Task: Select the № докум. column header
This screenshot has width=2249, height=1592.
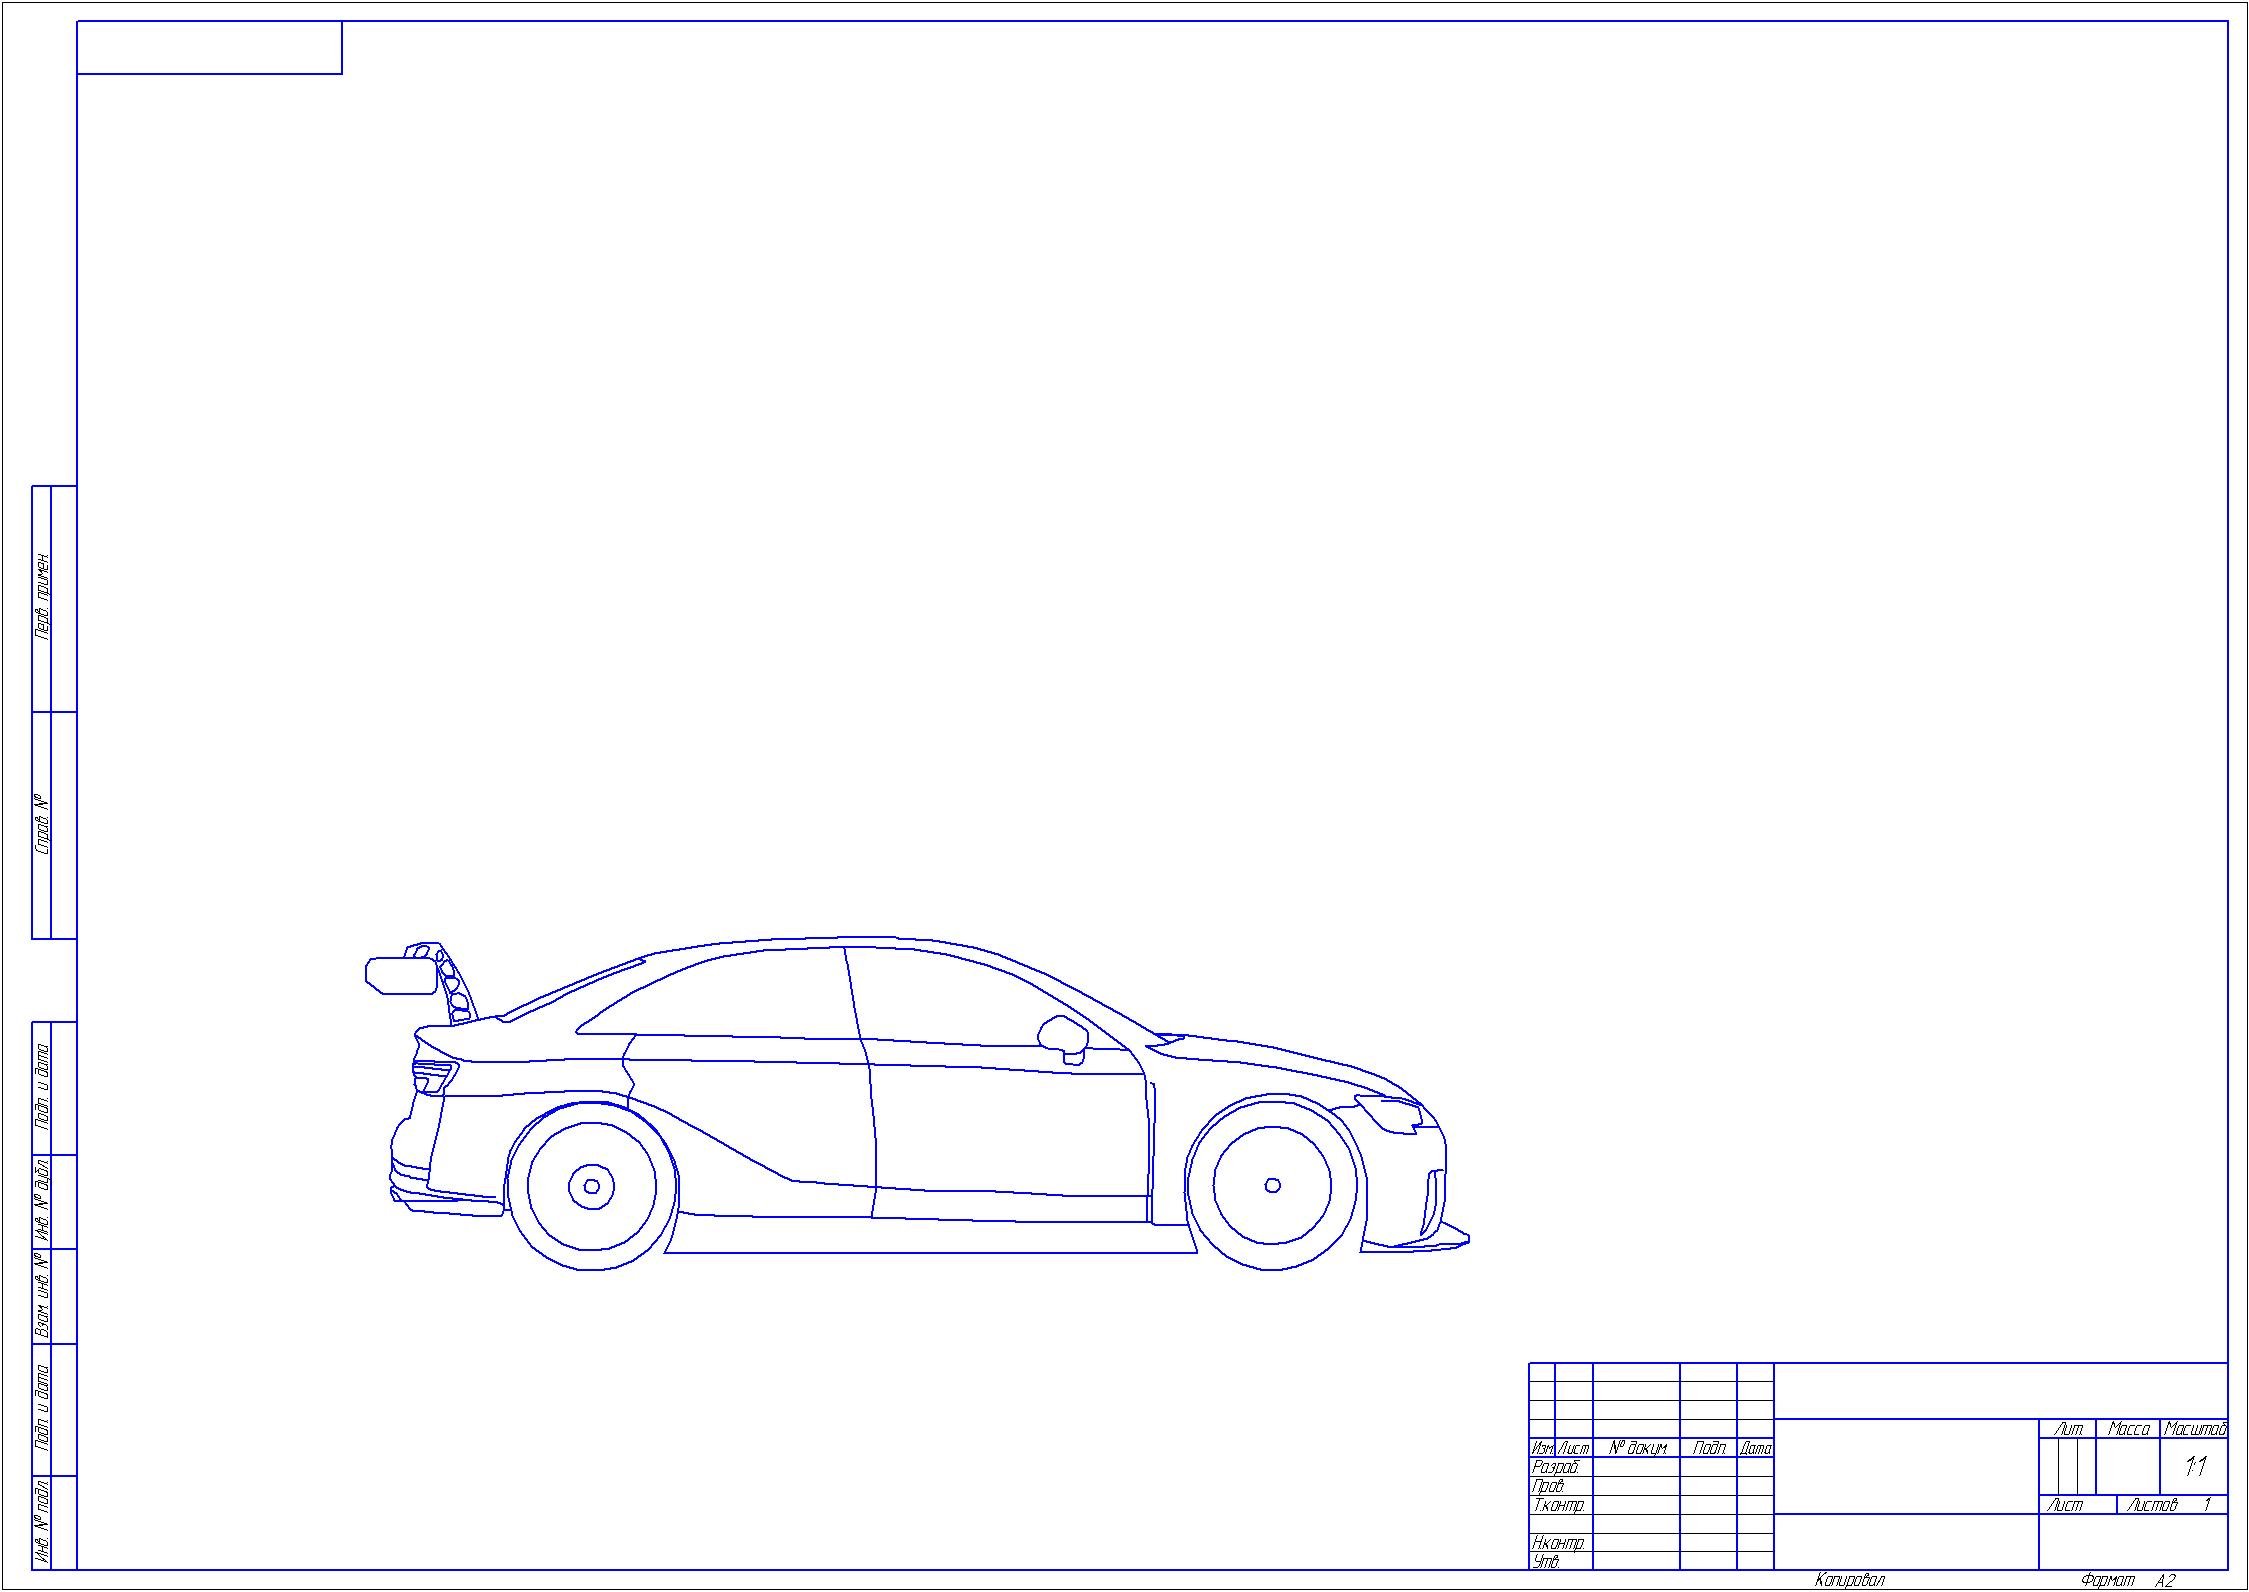Action: click(x=1638, y=1448)
